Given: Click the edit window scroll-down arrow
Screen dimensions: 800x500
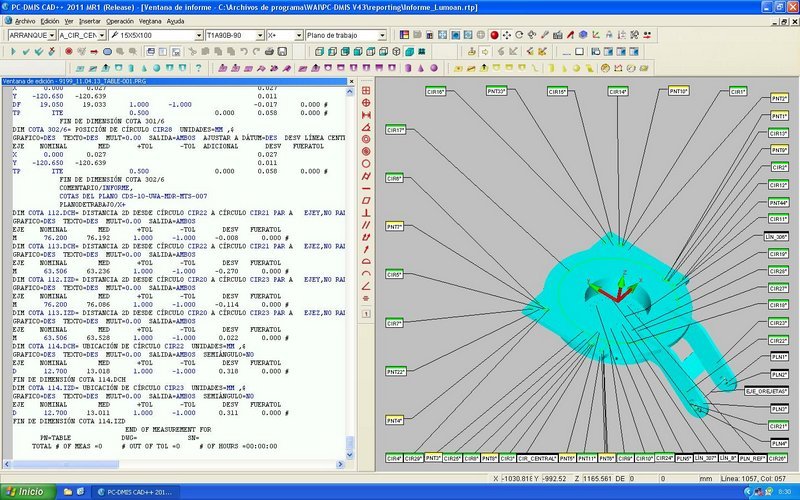Looking at the screenshot, I should [x=349, y=455].
